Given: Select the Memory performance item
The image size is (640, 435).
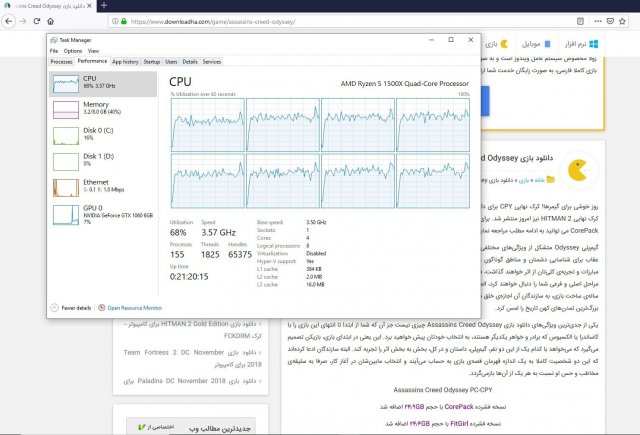Looking at the screenshot, I should [x=103, y=109].
